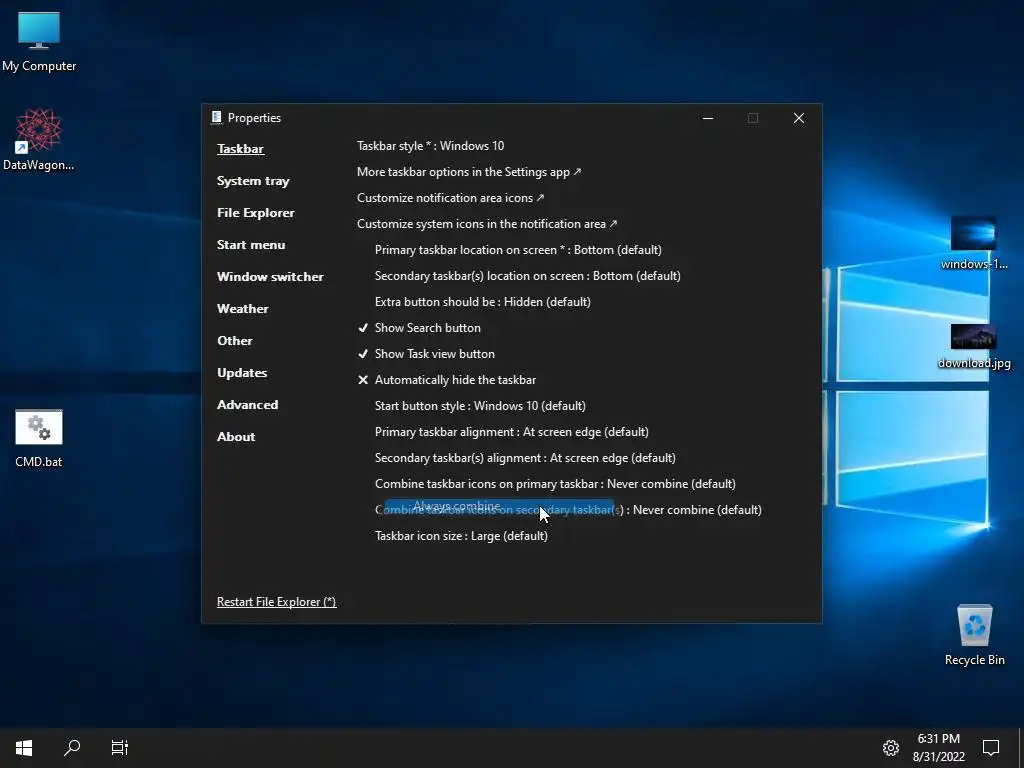The height and width of the screenshot is (768, 1024).
Task: Click the Properties window title icon
Action: pos(217,118)
